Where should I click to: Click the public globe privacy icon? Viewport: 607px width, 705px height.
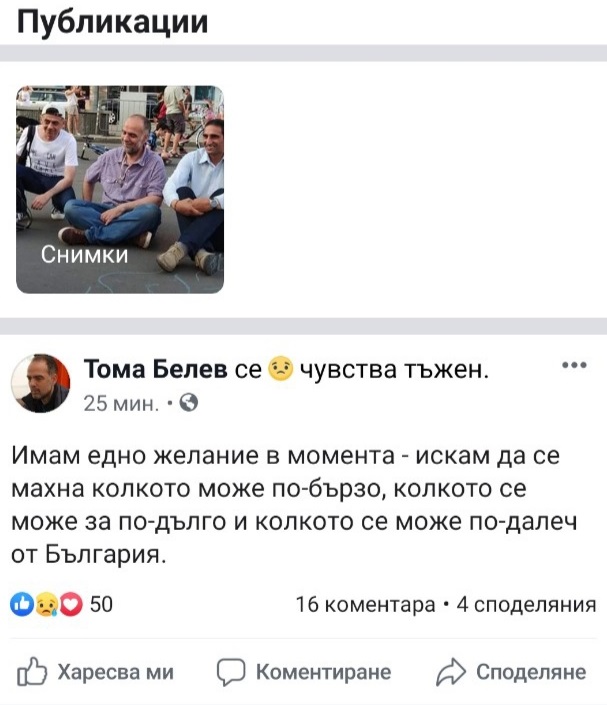[189, 402]
